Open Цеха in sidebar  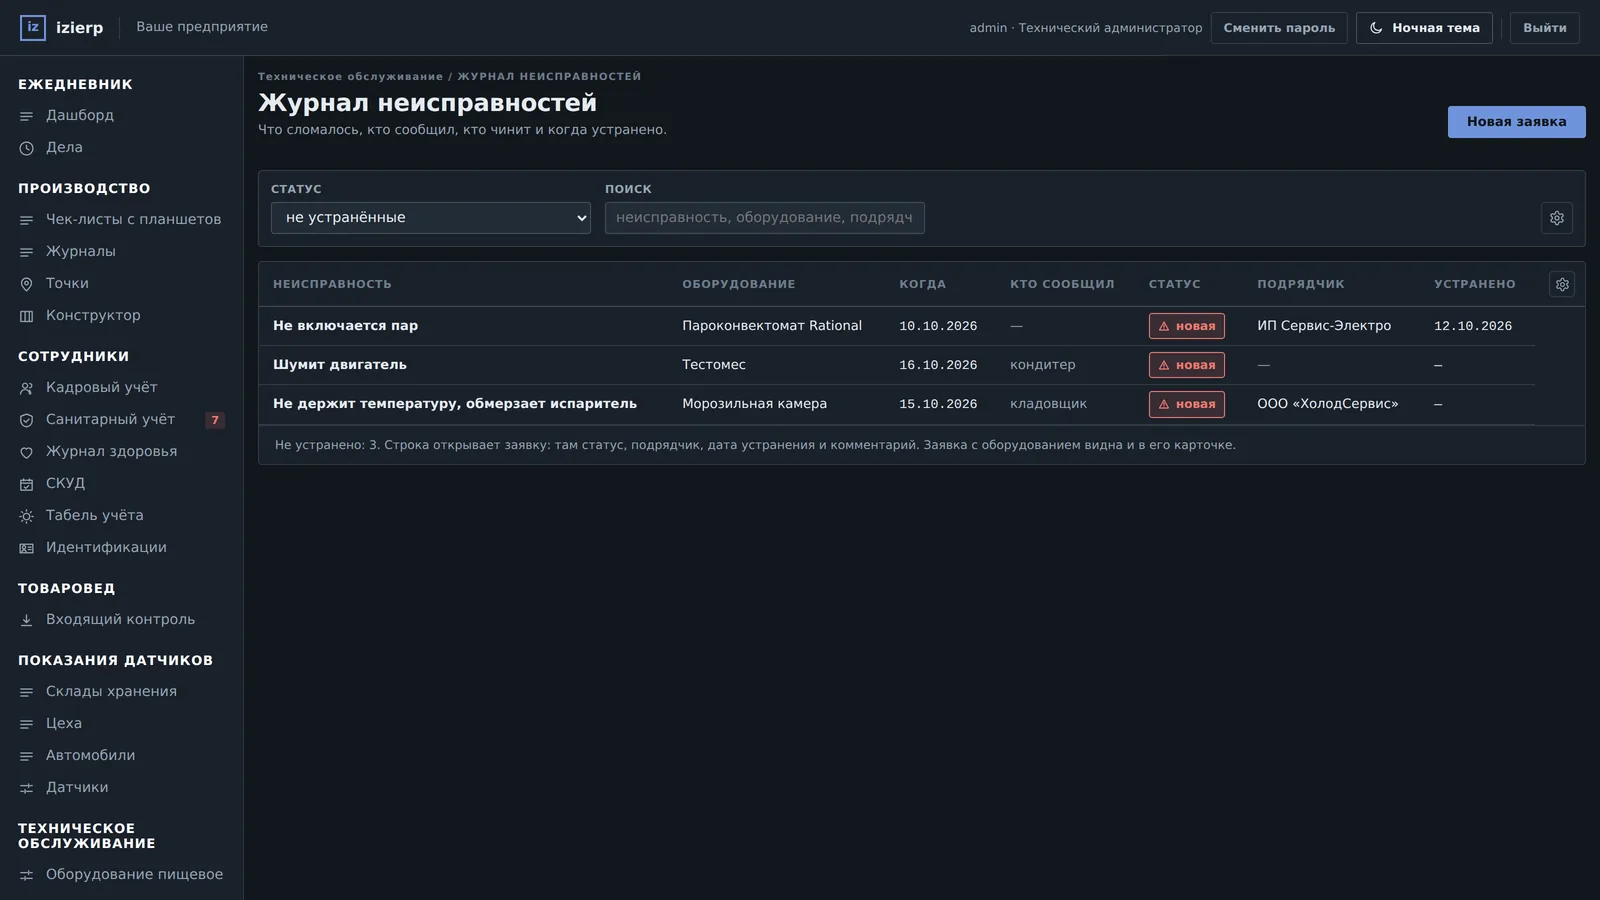tap(64, 724)
